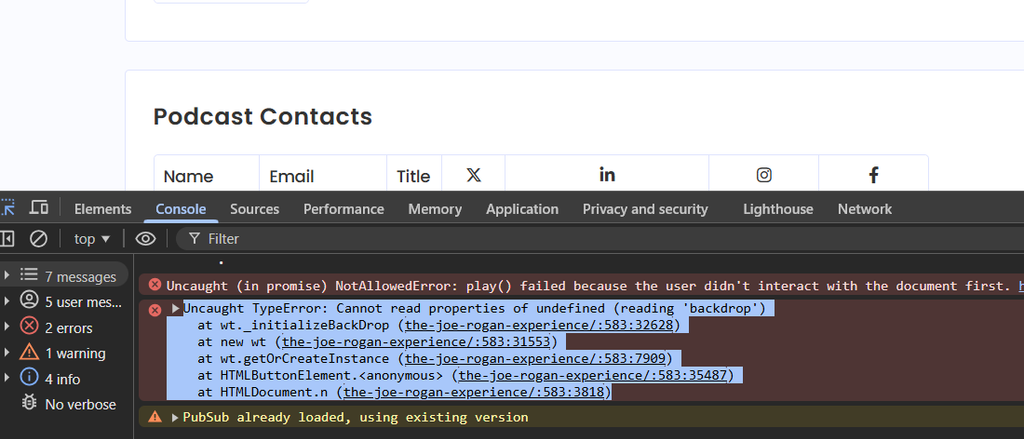Open source link for wt.getOrCreateInstance :583:7909
The image size is (1024, 439).
(535, 359)
